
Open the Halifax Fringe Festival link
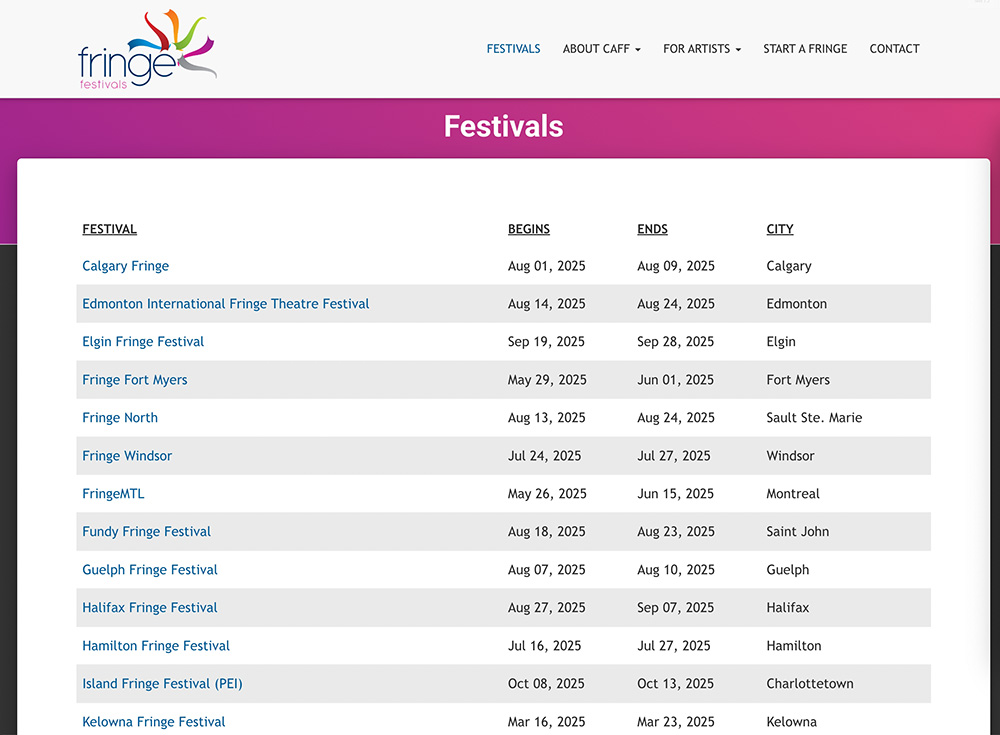[x=150, y=607]
